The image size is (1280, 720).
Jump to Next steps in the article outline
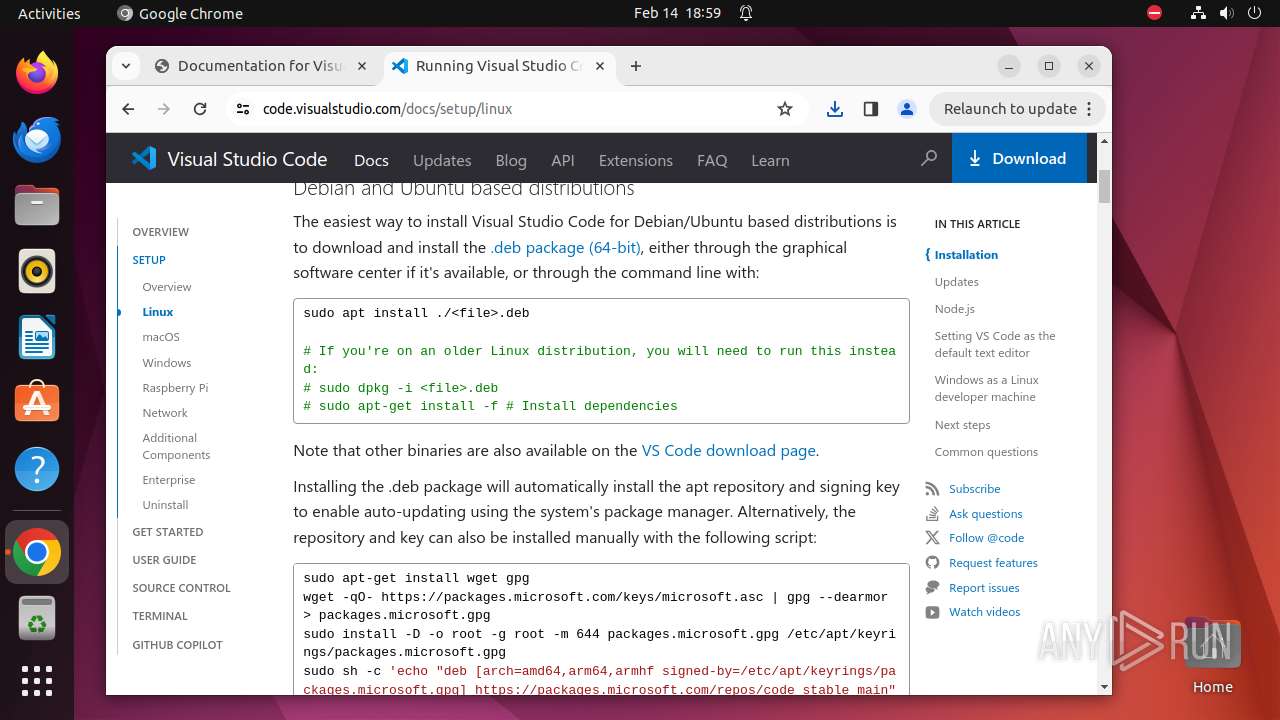[962, 425]
